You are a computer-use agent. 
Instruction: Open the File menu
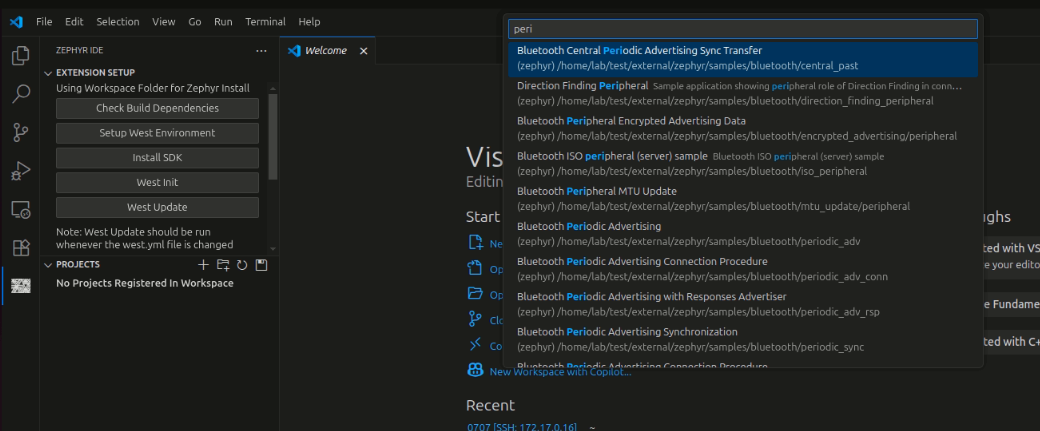coord(44,22)
